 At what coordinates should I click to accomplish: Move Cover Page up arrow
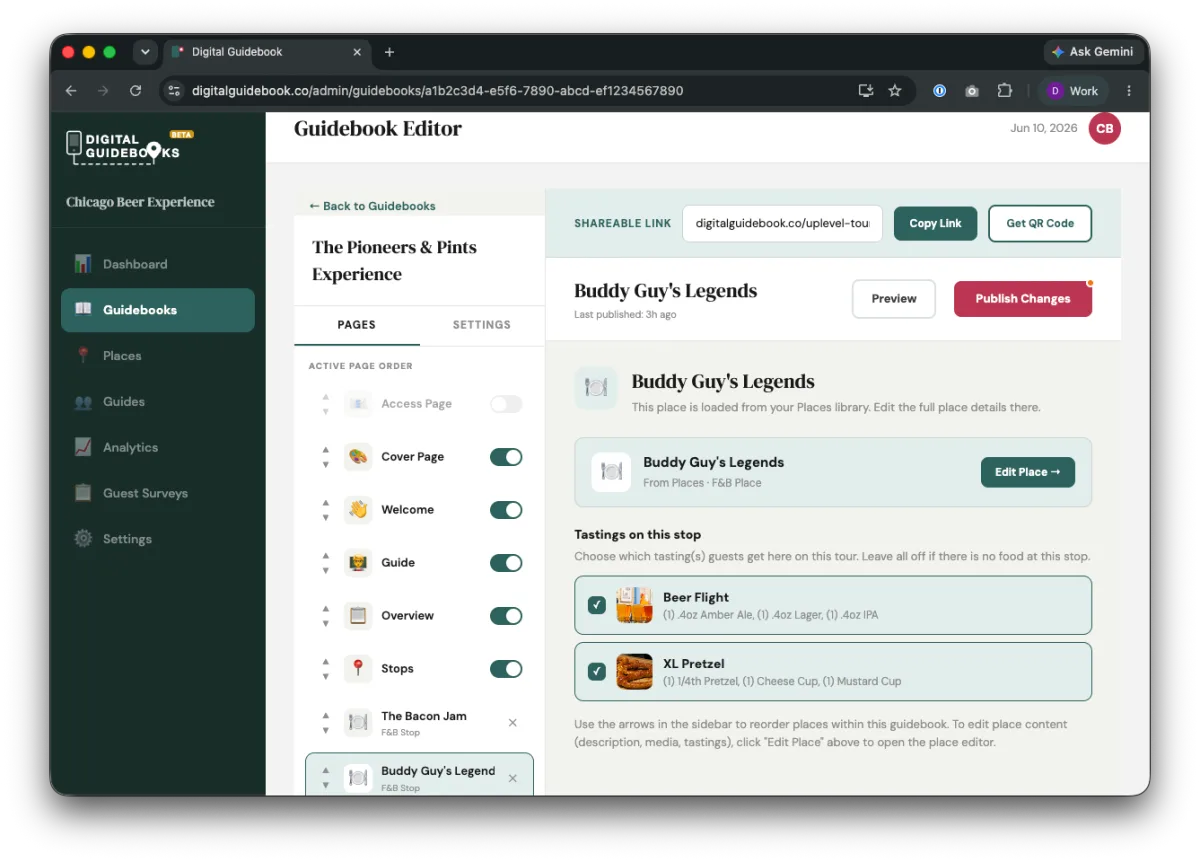click(x=325, y=450)
